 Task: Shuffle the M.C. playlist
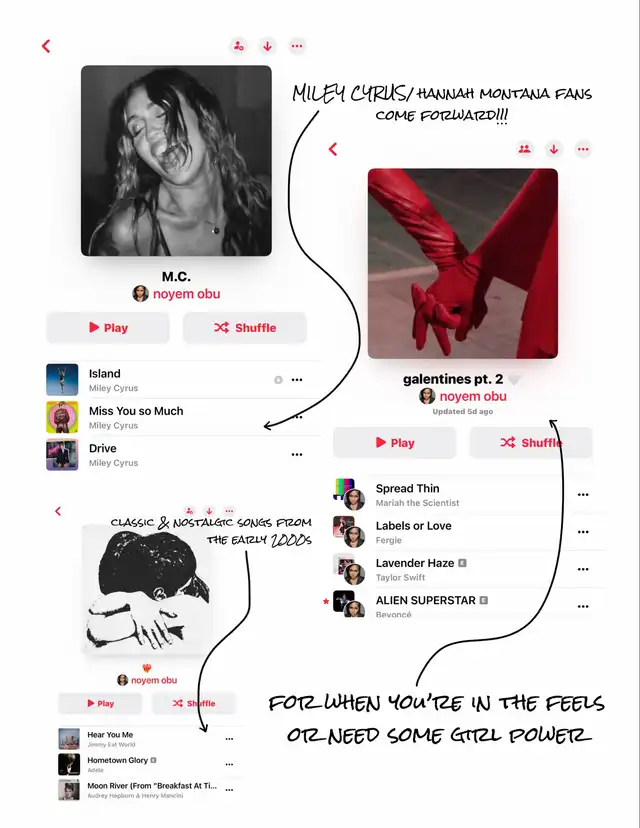[x=244, y=328]
